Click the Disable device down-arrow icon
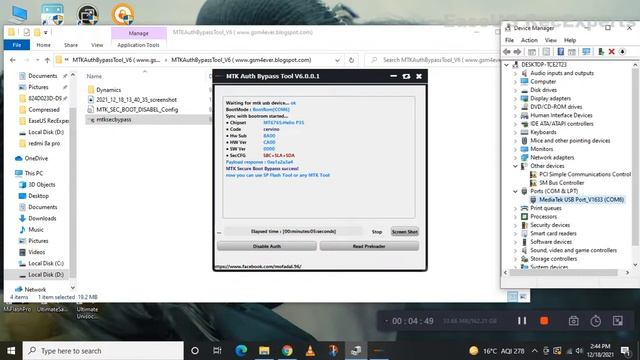This screenshot has height=360, width=640. (x=622, y=52)
